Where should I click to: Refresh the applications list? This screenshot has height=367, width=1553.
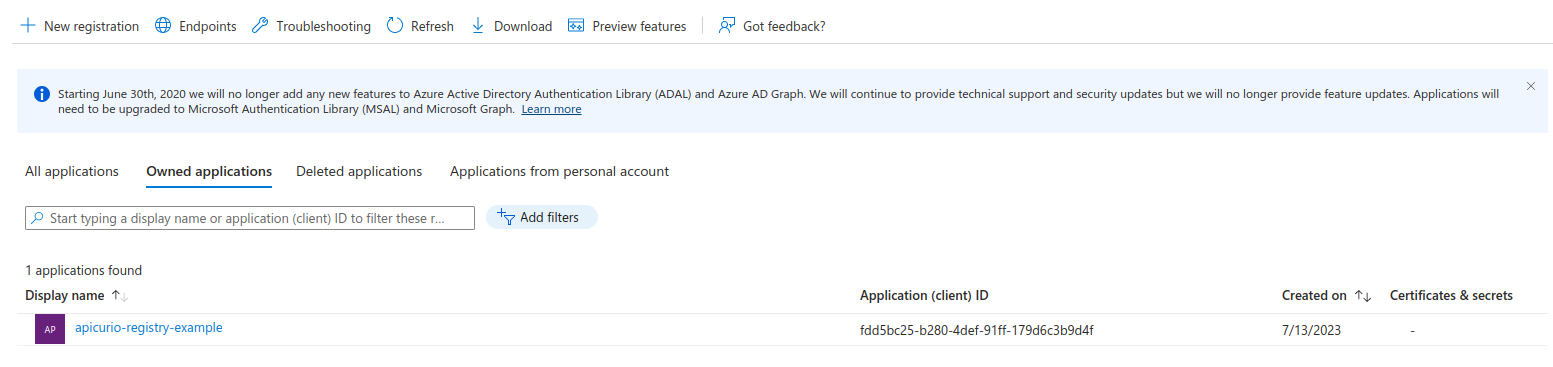tap(420, 26)
